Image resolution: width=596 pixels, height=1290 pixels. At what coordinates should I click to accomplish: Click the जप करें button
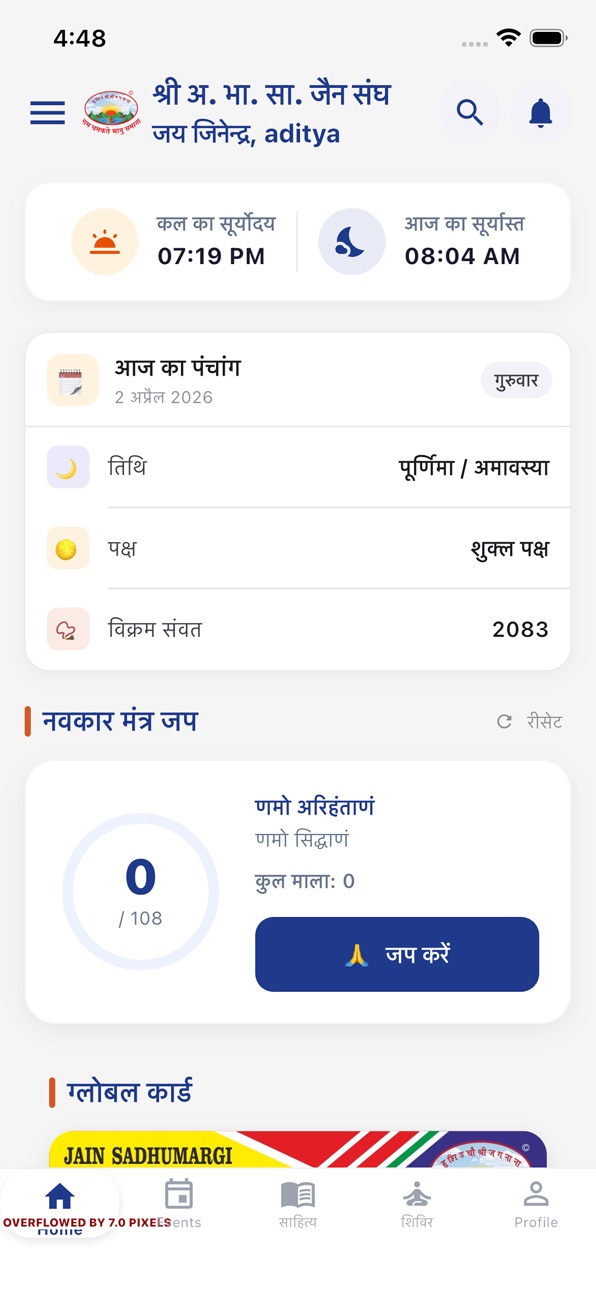(397, 954)
